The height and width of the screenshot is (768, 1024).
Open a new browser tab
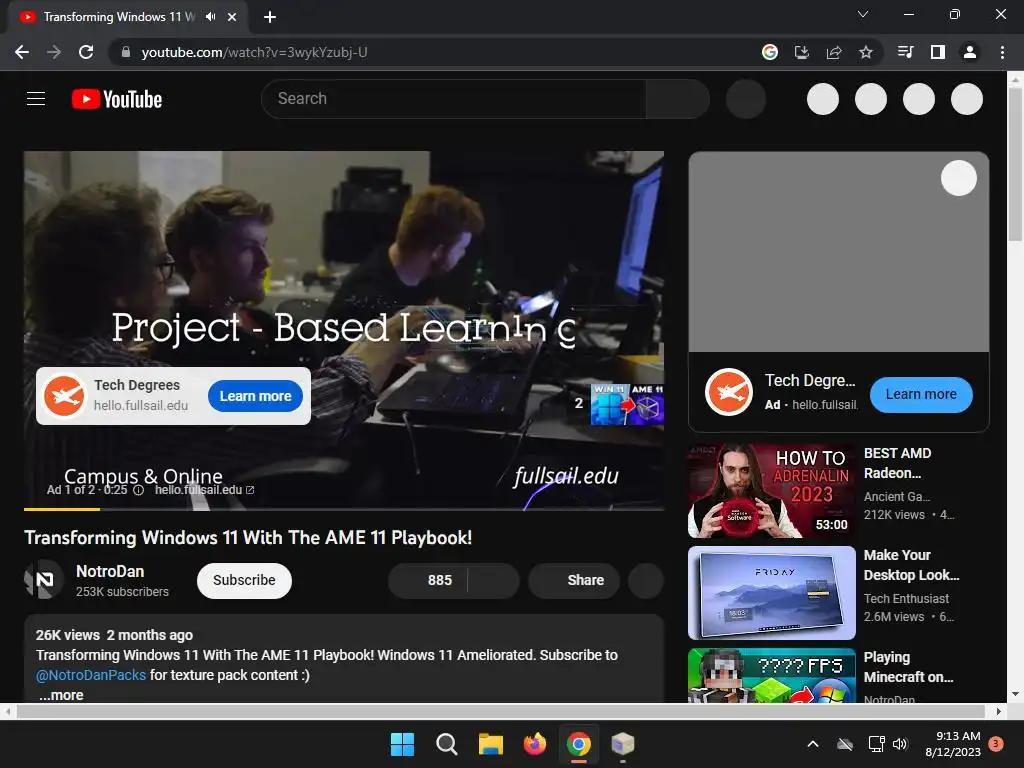click(x=270, y=17)
